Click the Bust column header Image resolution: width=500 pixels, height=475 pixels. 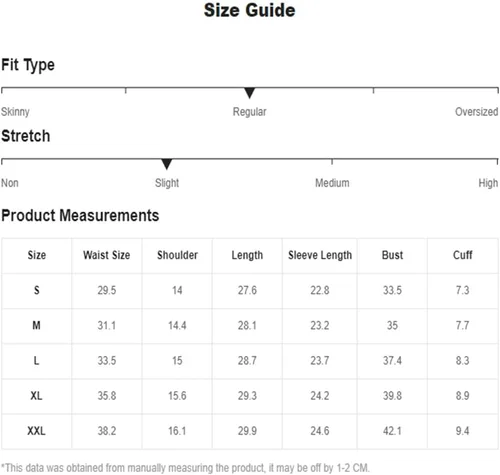tap(392, 255)
